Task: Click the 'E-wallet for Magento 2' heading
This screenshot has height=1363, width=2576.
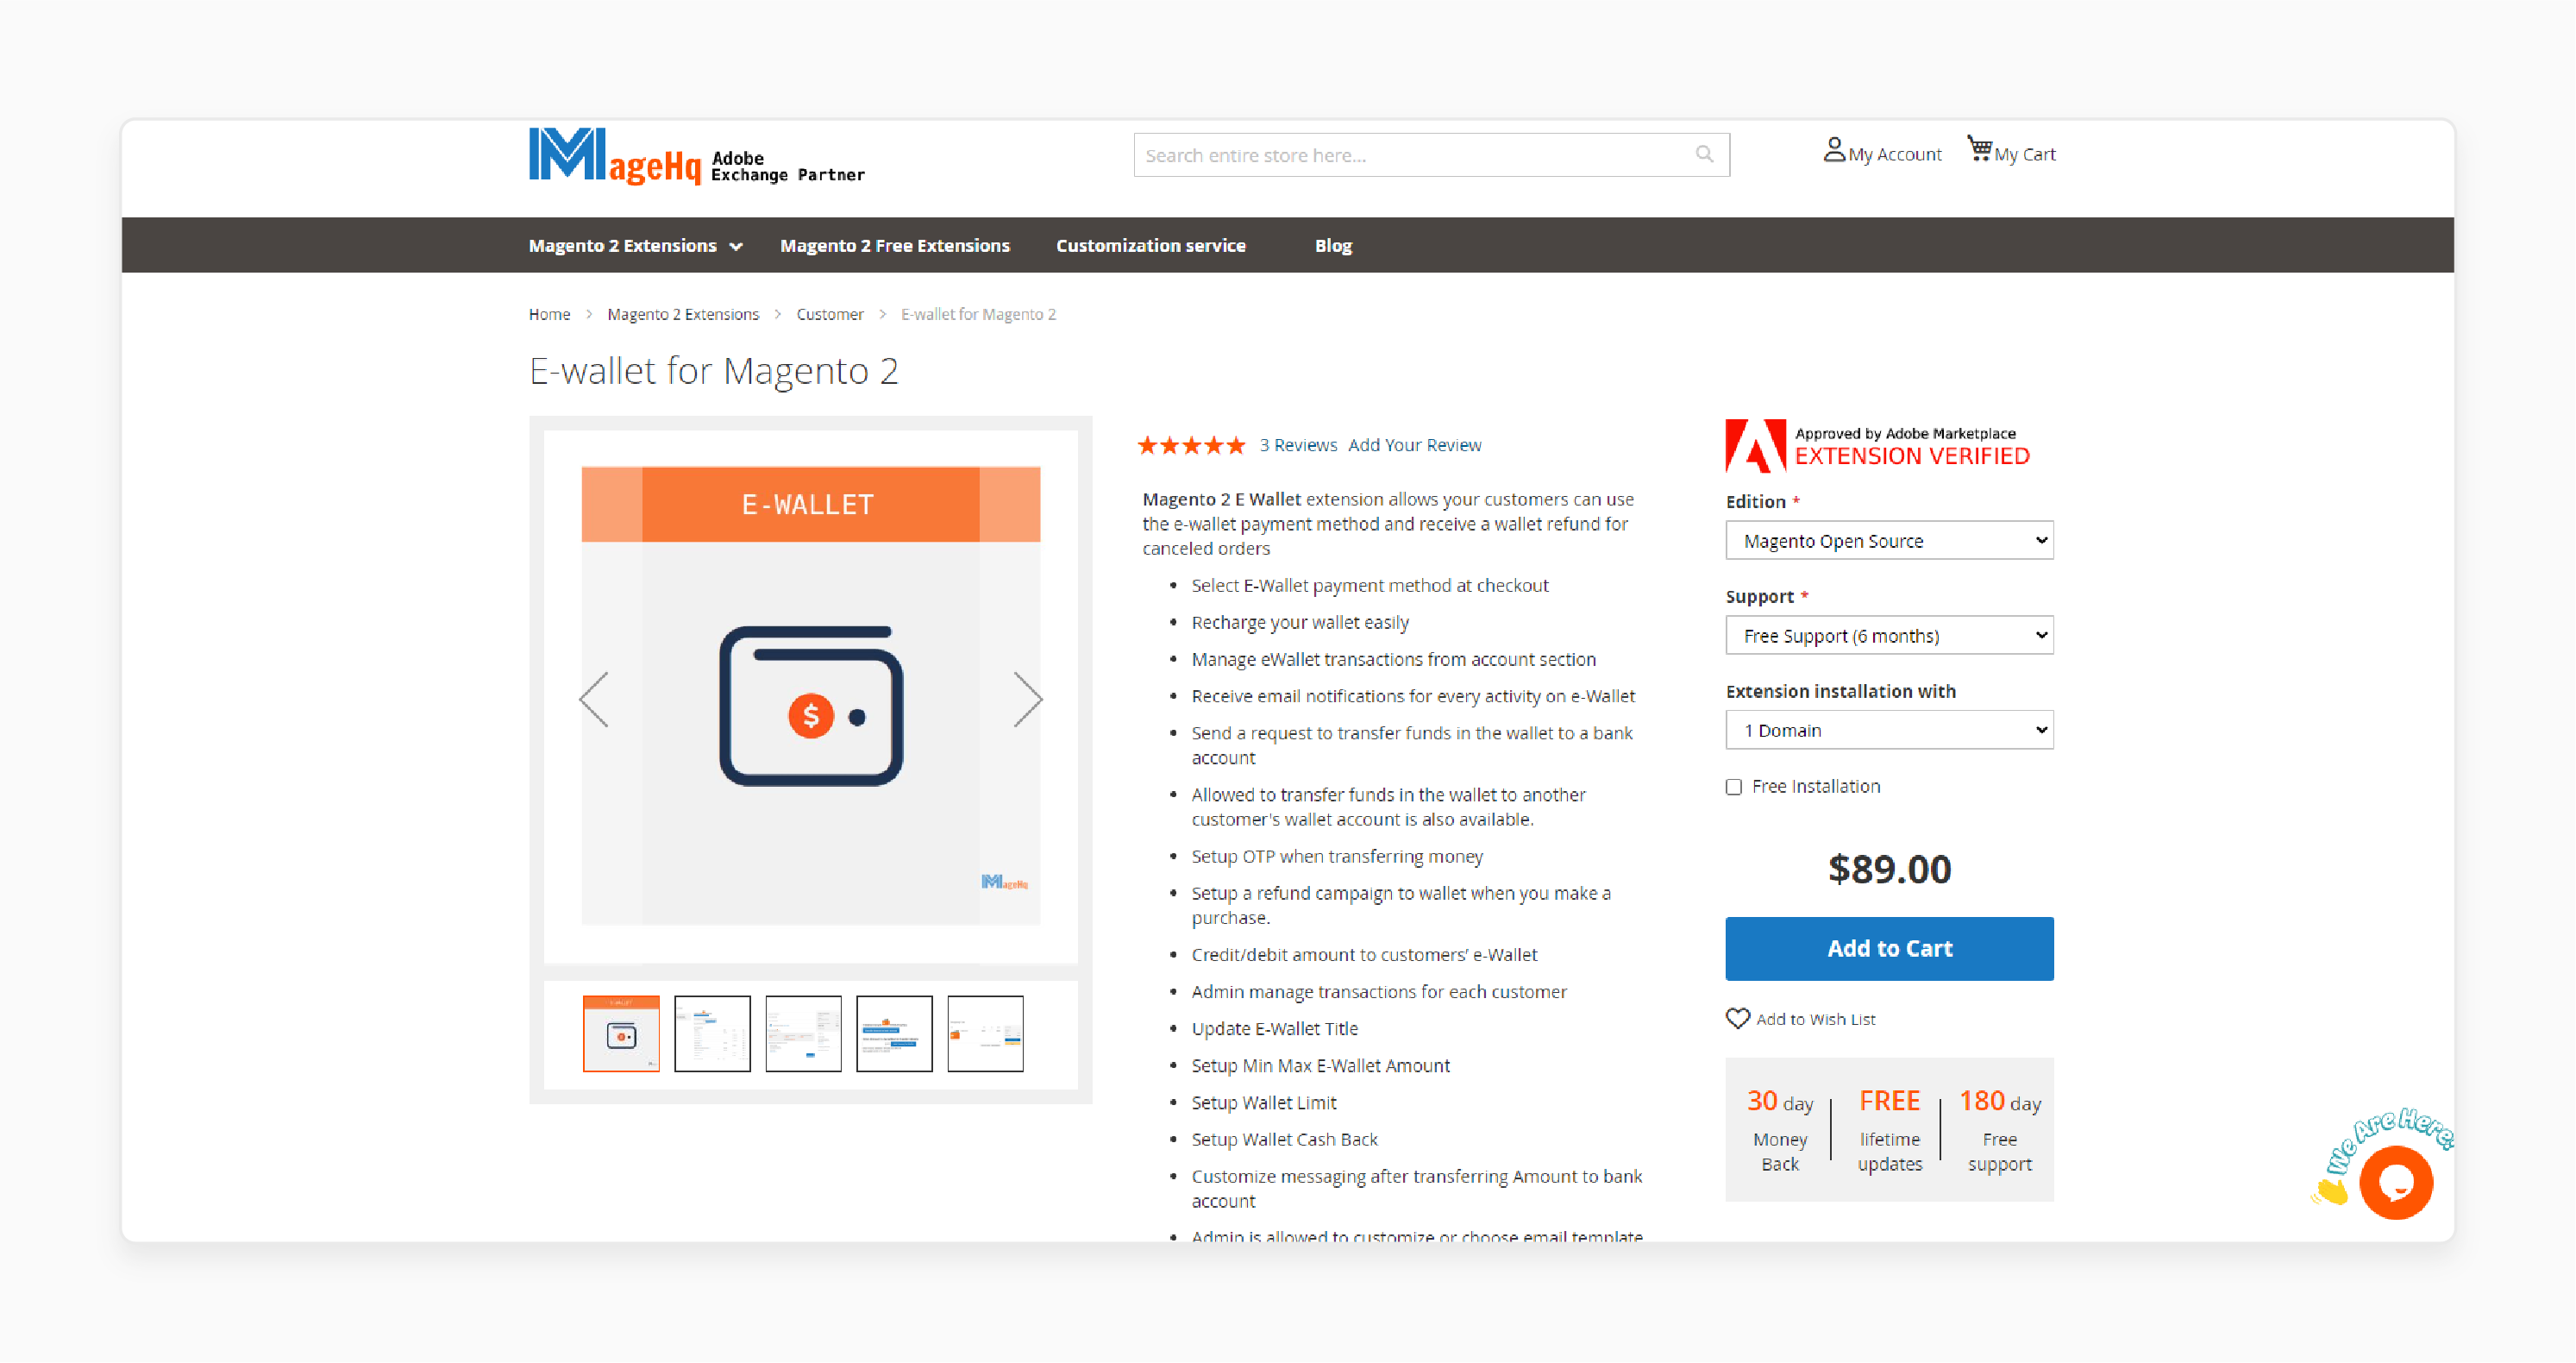Action: [713, 370]
